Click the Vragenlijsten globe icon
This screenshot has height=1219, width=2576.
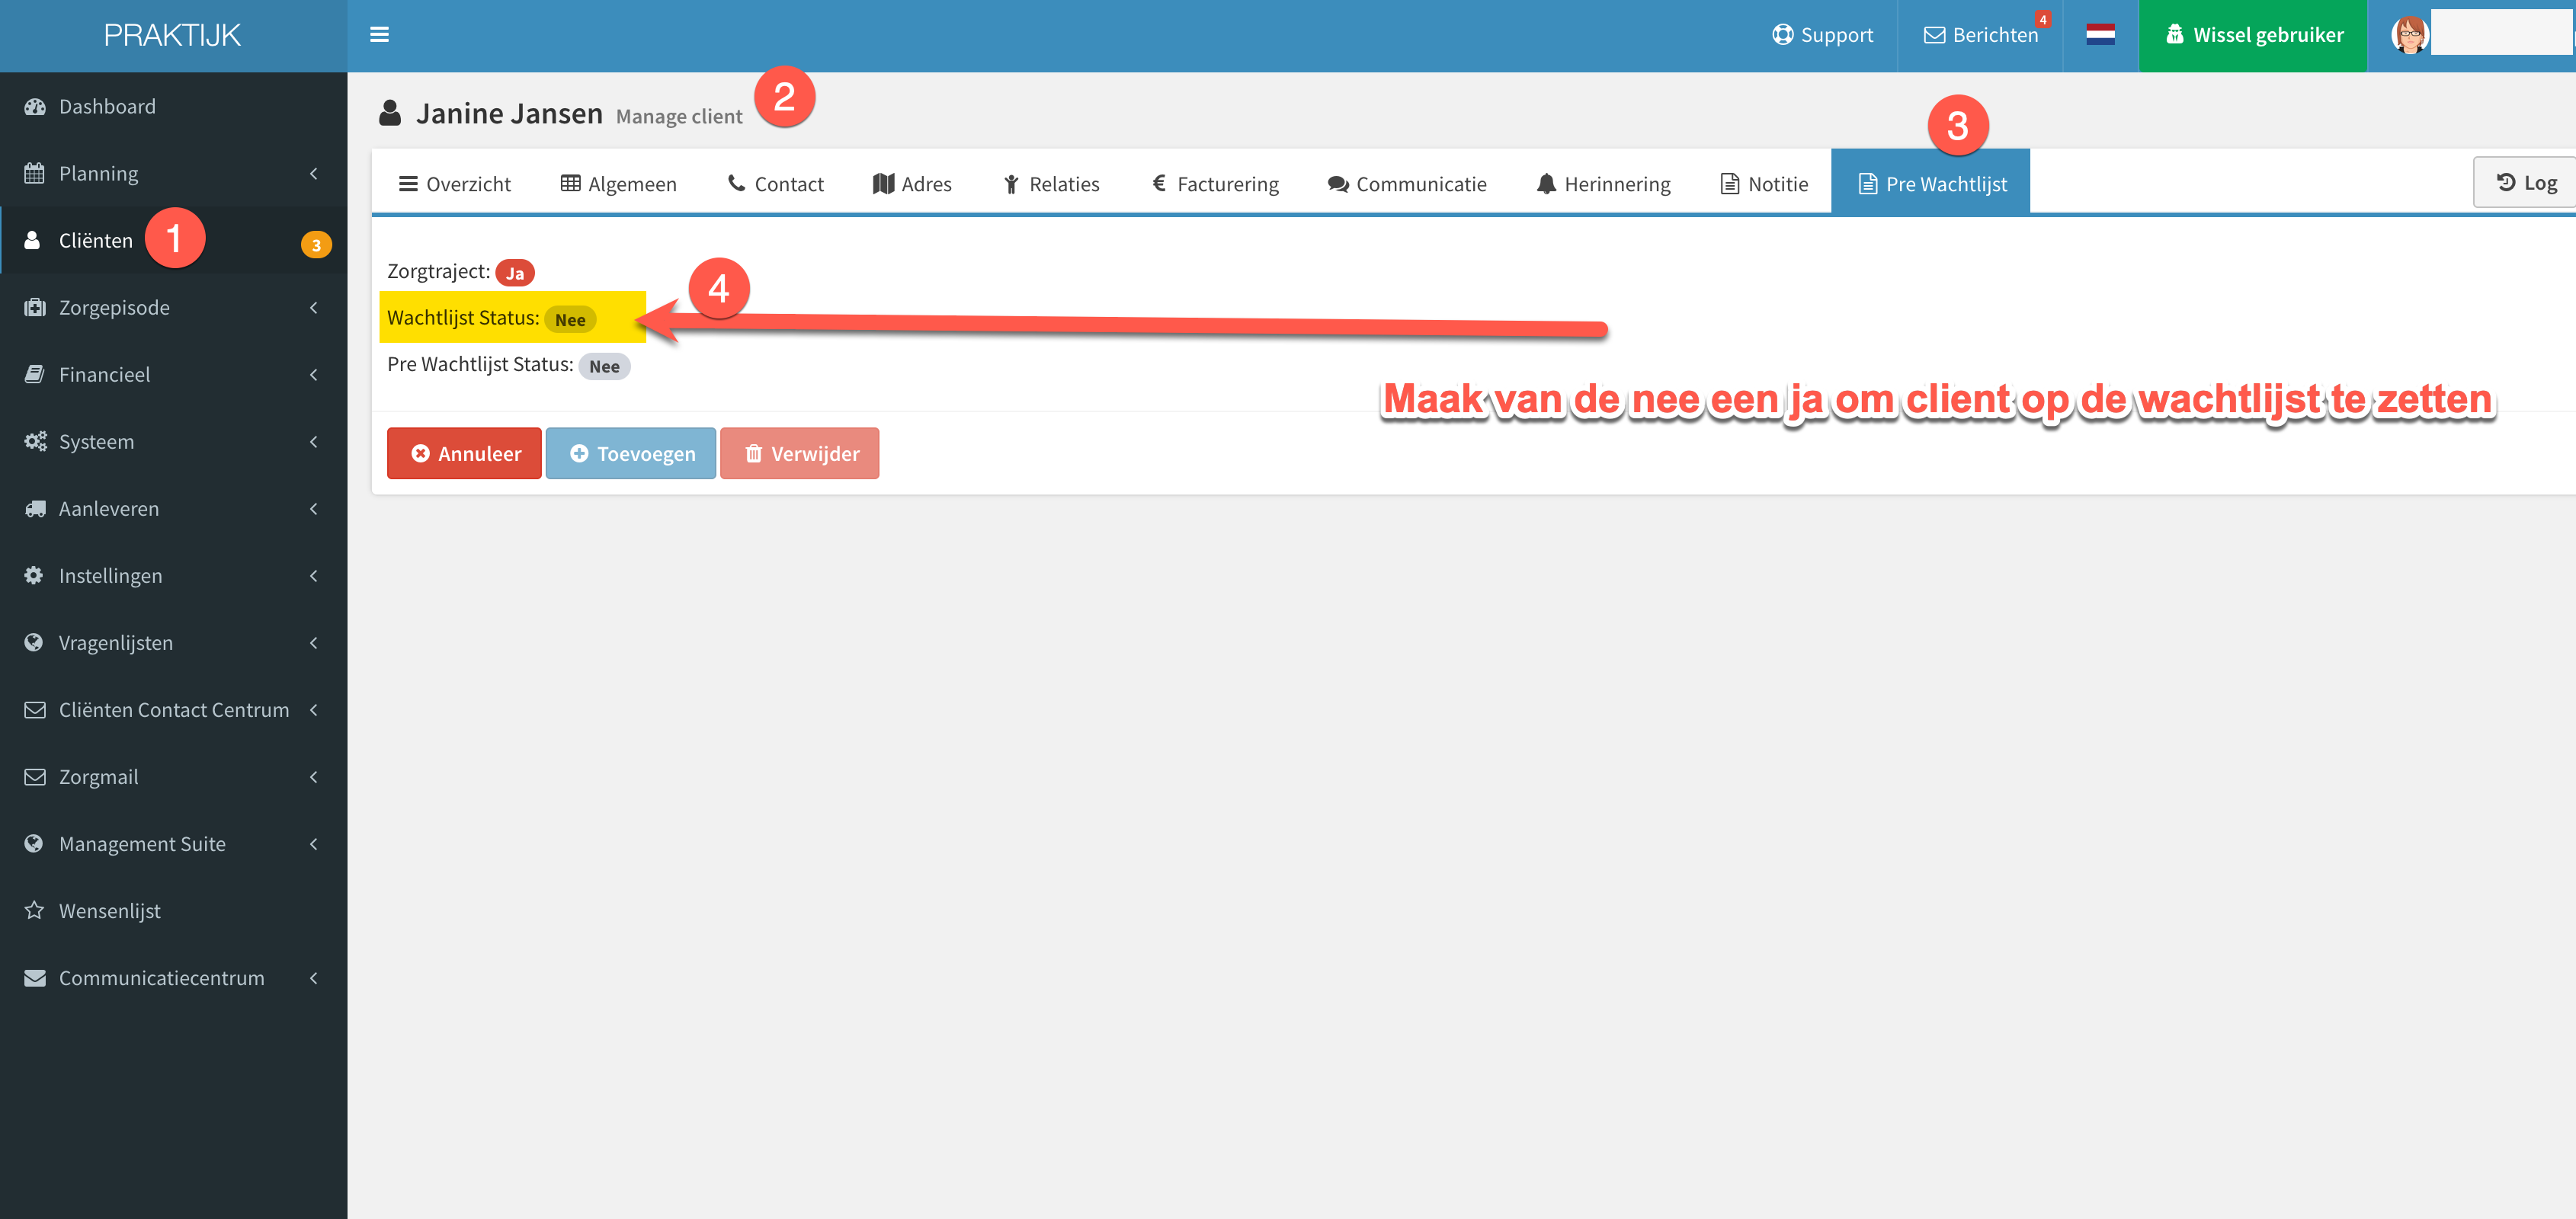pos(34,643)
